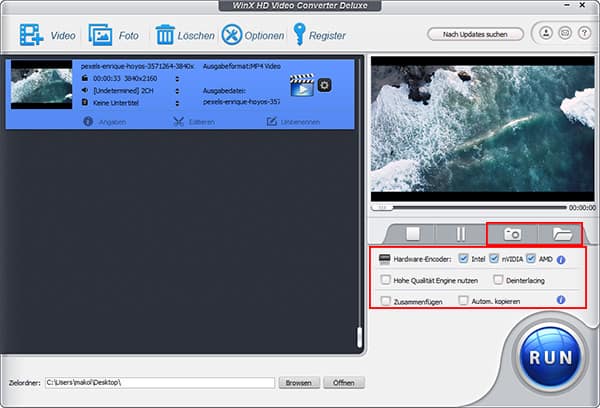Screen dimensions: 600x408
Task: Click the Zielordner path input field
Action: point(160,382)
